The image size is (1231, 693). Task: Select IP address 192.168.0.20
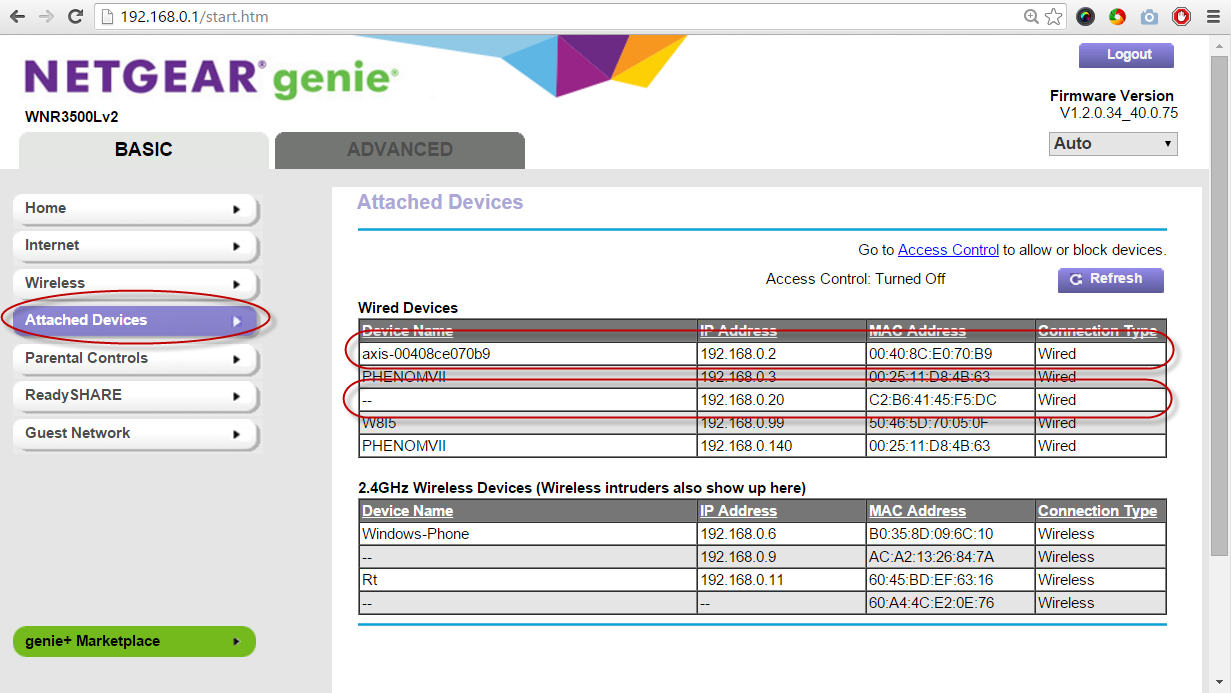coord(742,400)
